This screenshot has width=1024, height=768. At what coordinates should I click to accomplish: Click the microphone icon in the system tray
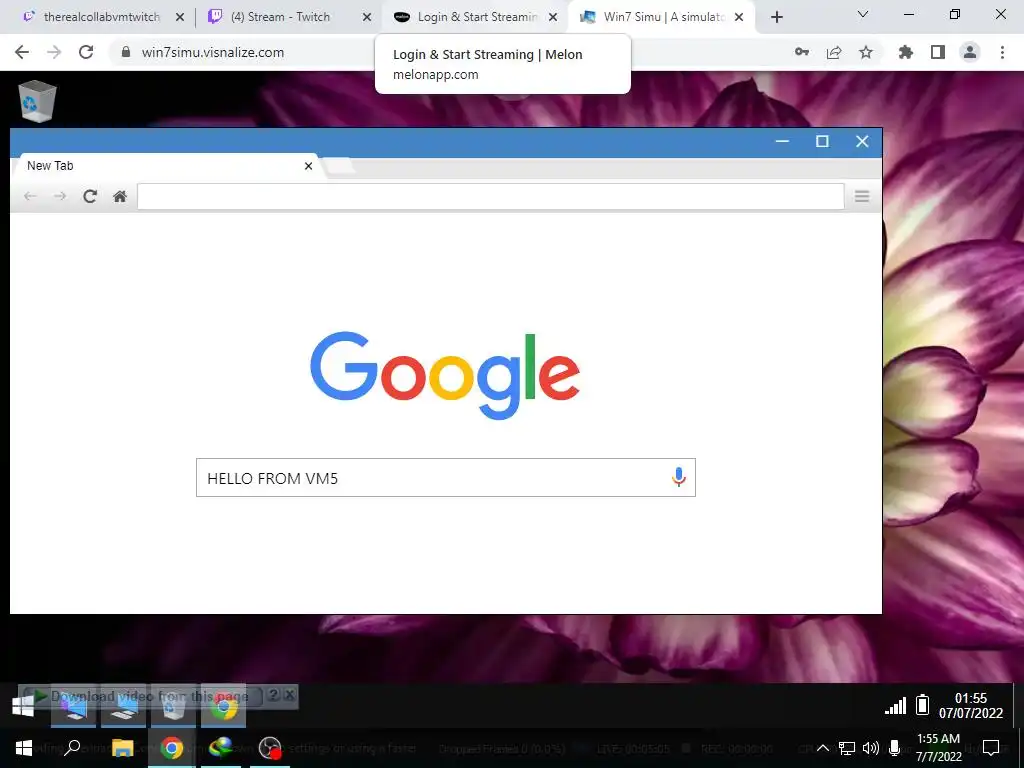click(895, 748)
